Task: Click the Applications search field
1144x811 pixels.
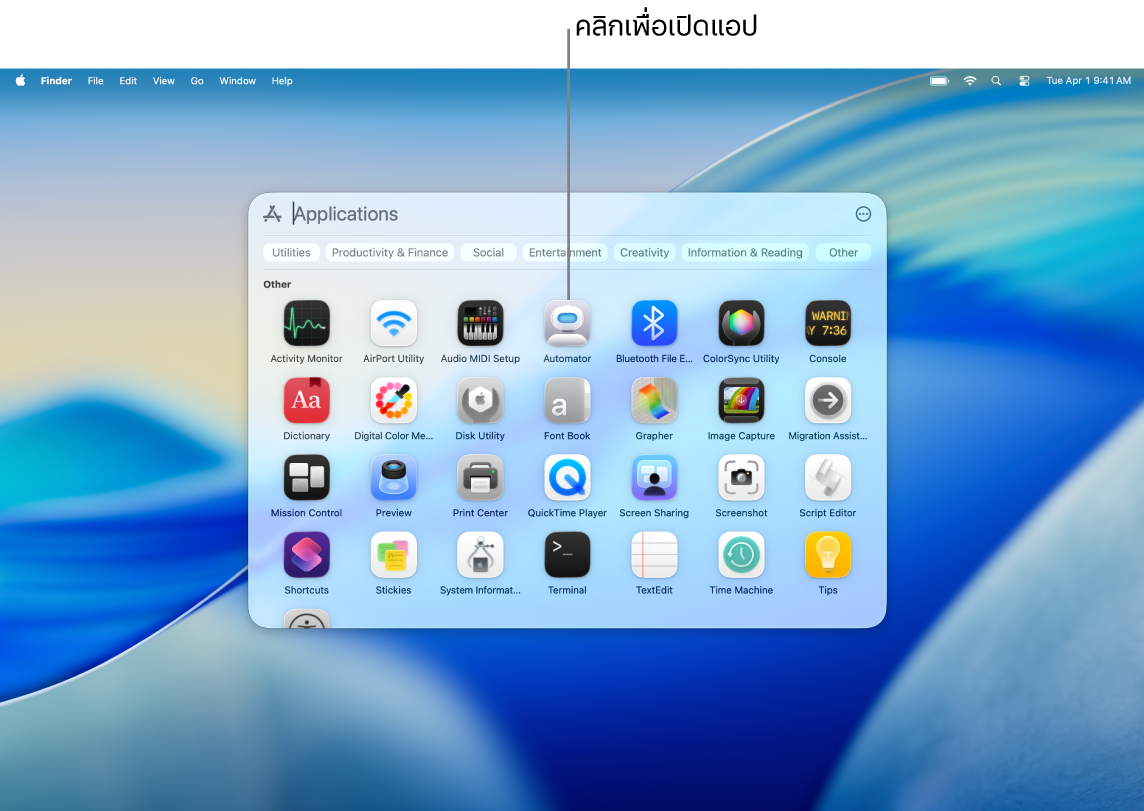Action: (x=569, y=214)
